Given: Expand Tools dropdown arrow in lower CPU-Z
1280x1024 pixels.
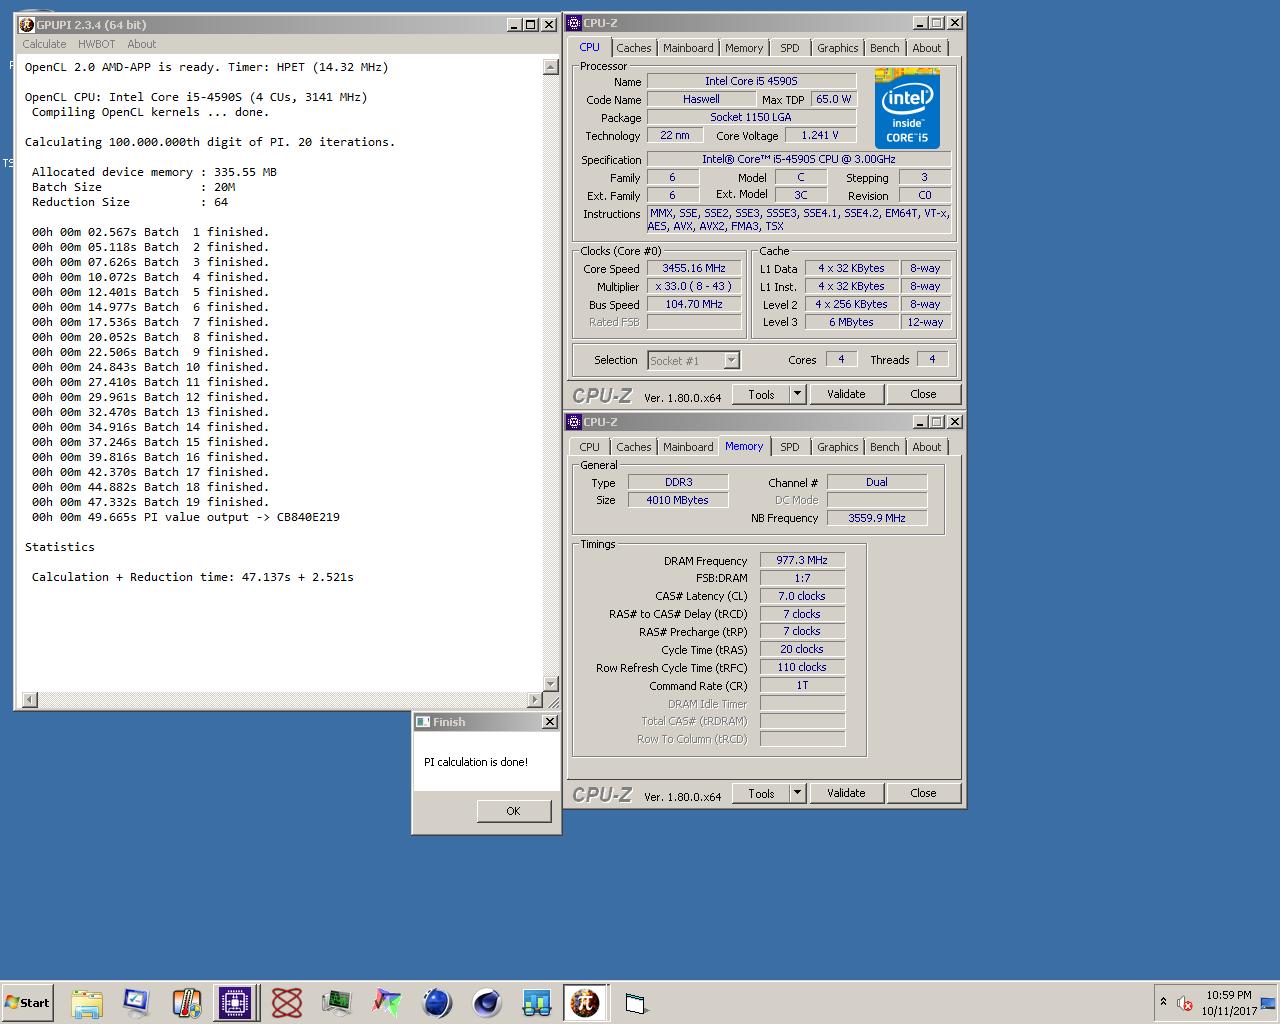Looking at the screenshot, I should [x=797, y=793].
